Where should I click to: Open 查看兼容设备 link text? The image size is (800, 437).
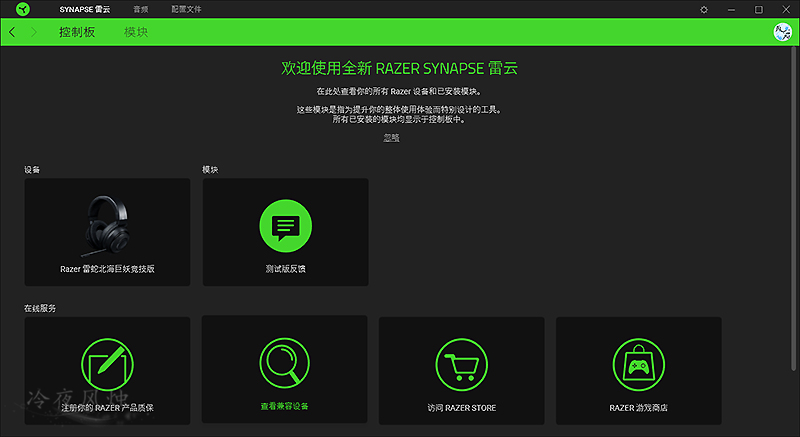(285, 406)
